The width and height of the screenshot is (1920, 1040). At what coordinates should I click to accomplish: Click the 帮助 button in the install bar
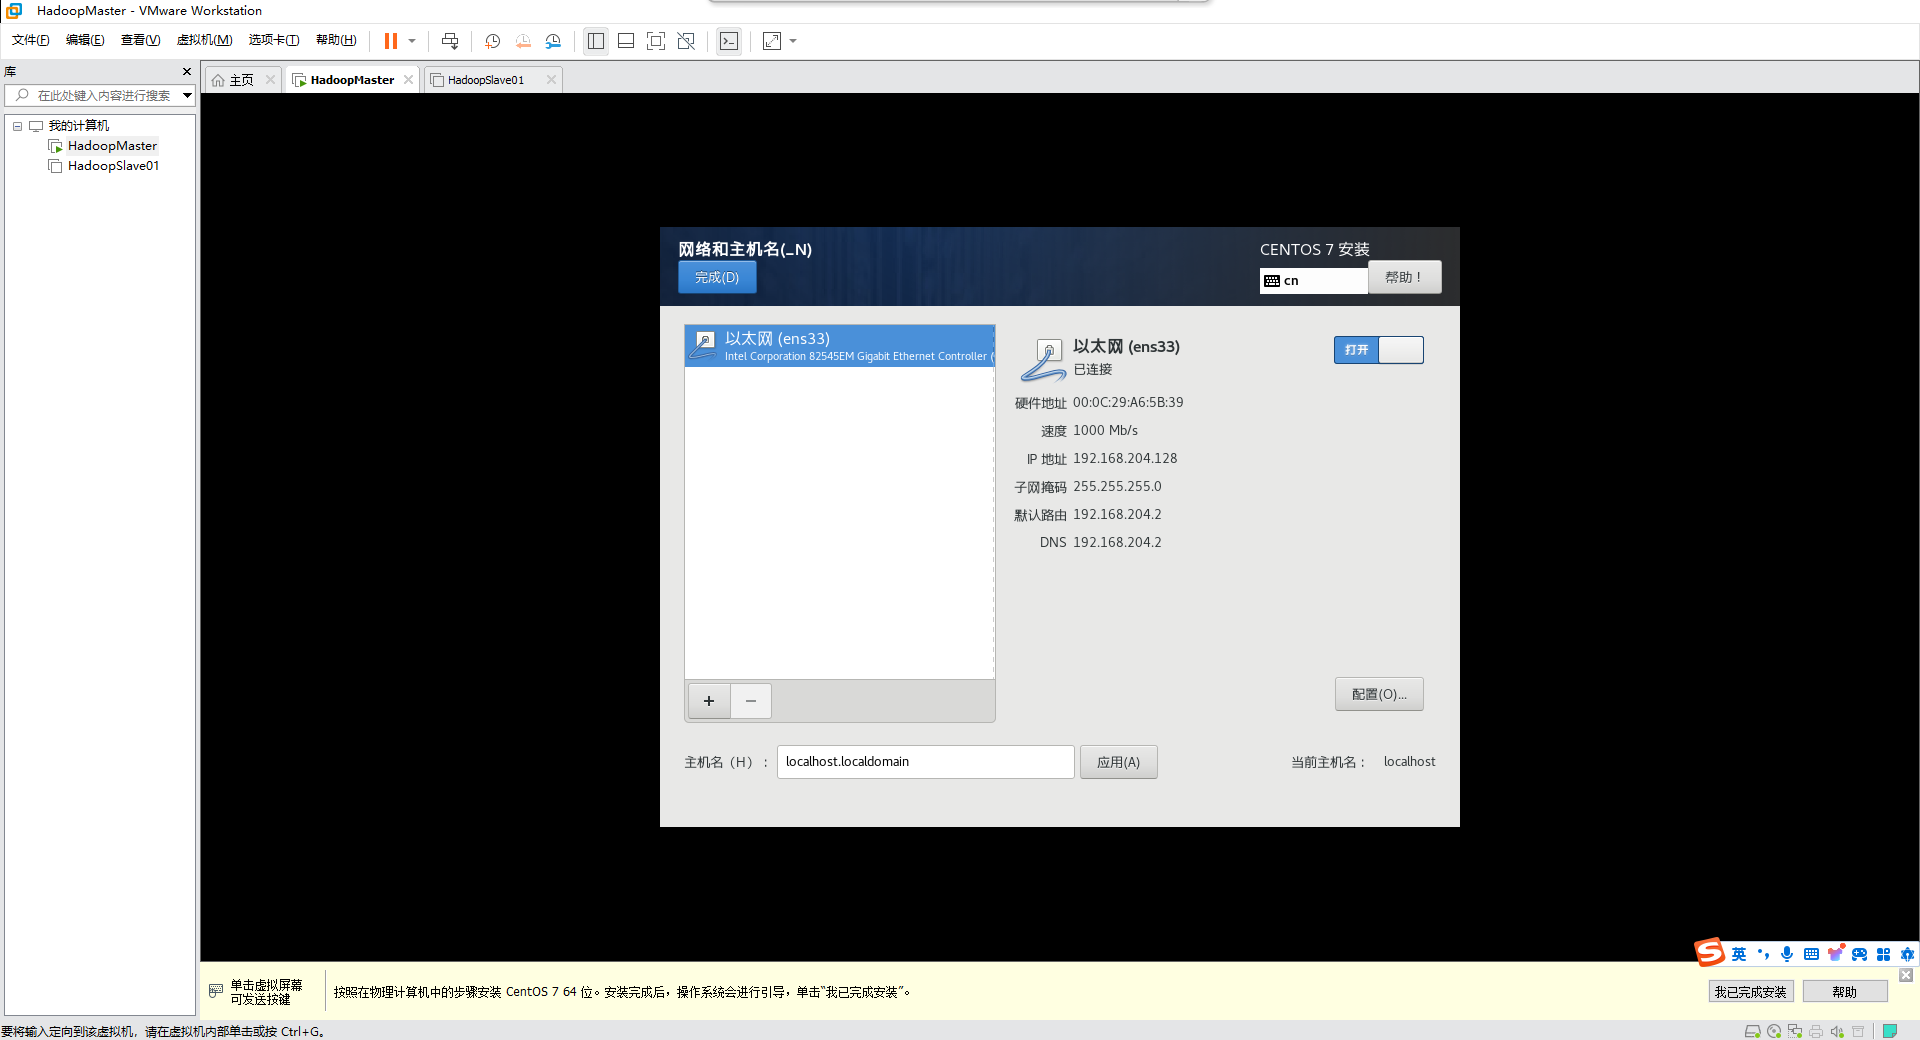[x=1845, y=992]
